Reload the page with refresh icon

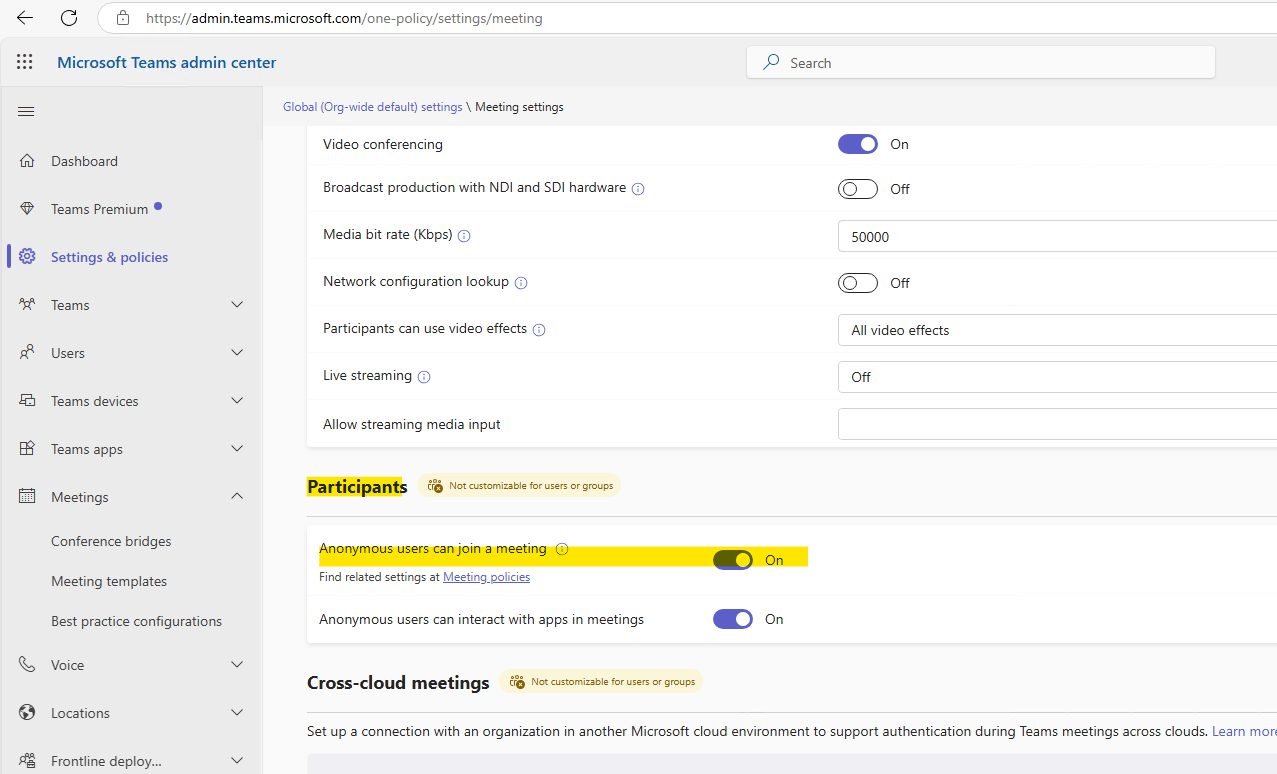point(69,18)
